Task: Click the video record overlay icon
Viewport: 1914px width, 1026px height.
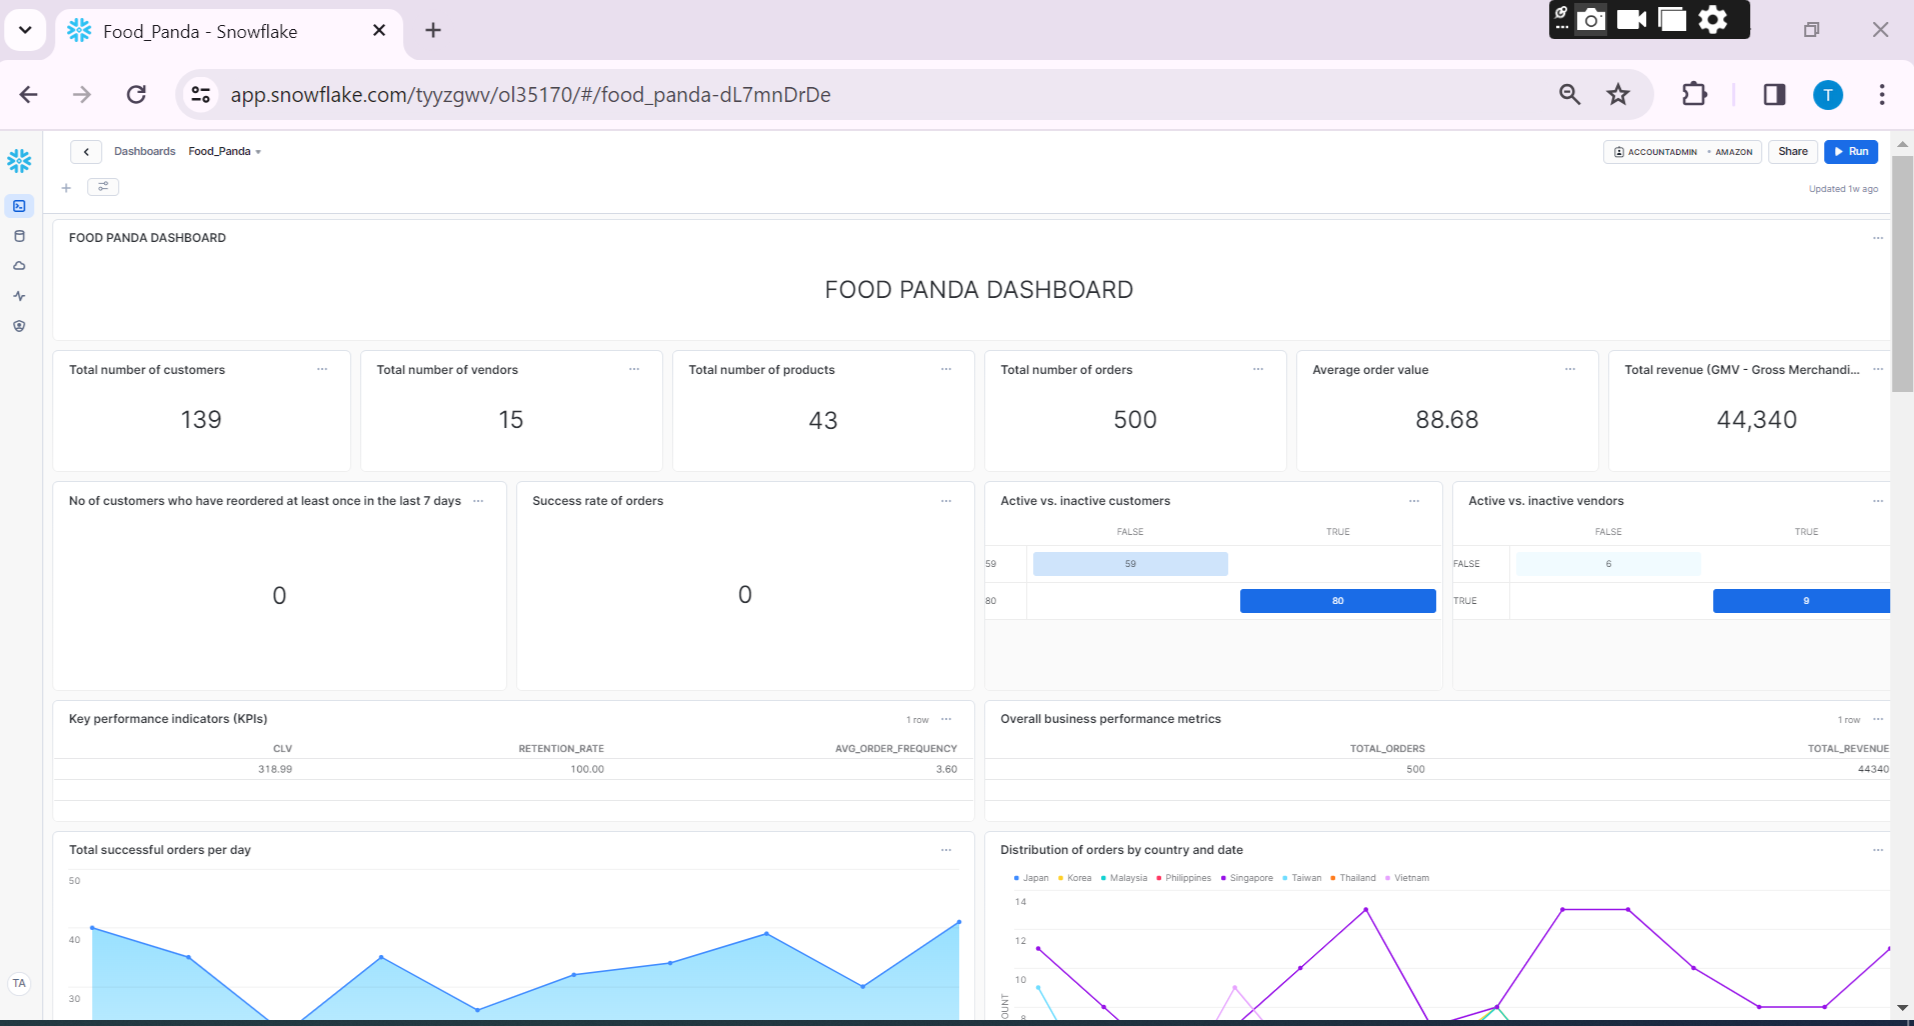Action: click(1632, 19)
